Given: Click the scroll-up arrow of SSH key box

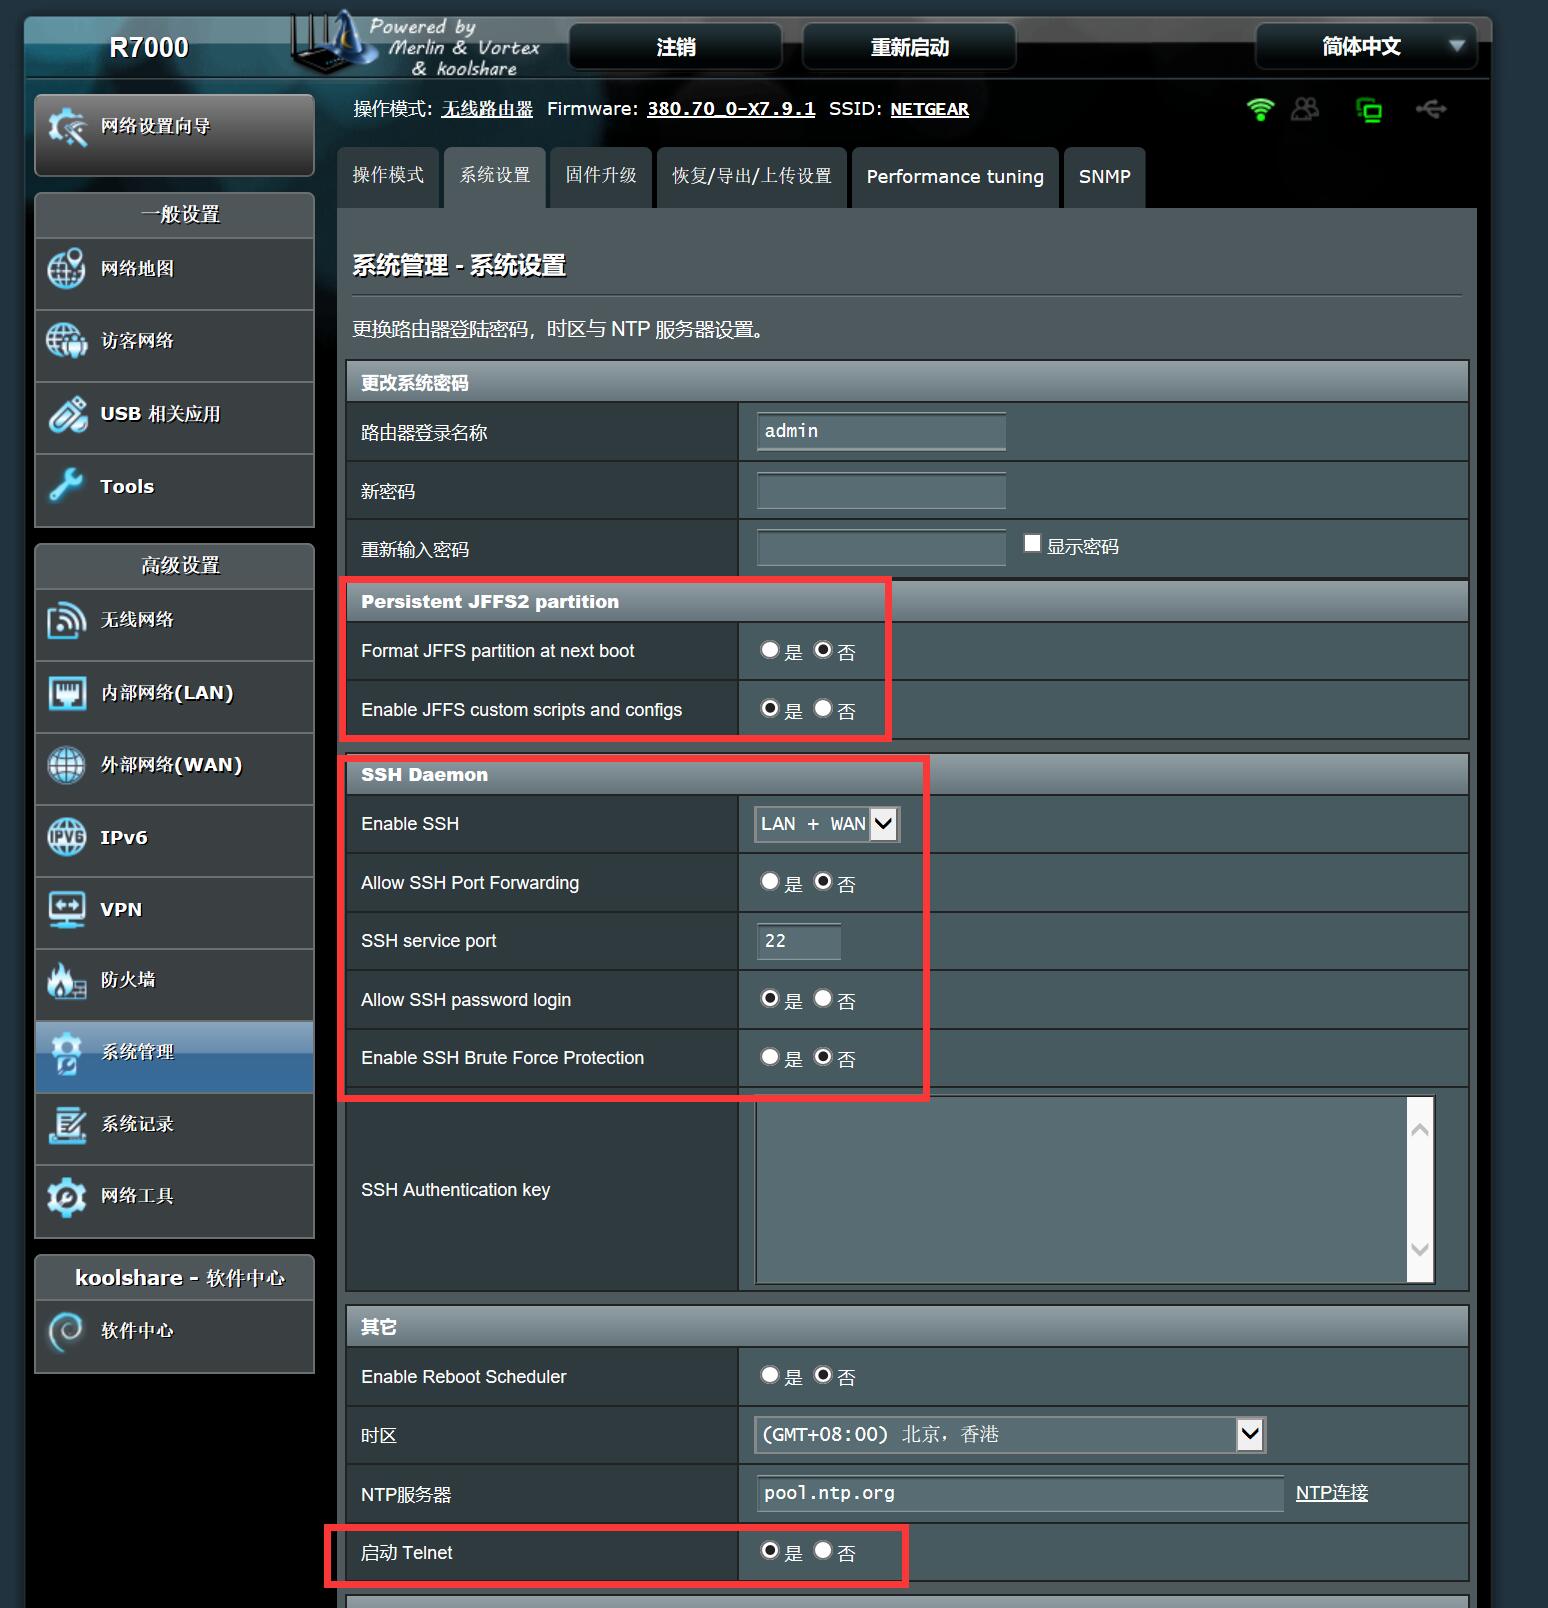Looking at the screenshot, I should pyautogui.click(x=1420, y=1130).
